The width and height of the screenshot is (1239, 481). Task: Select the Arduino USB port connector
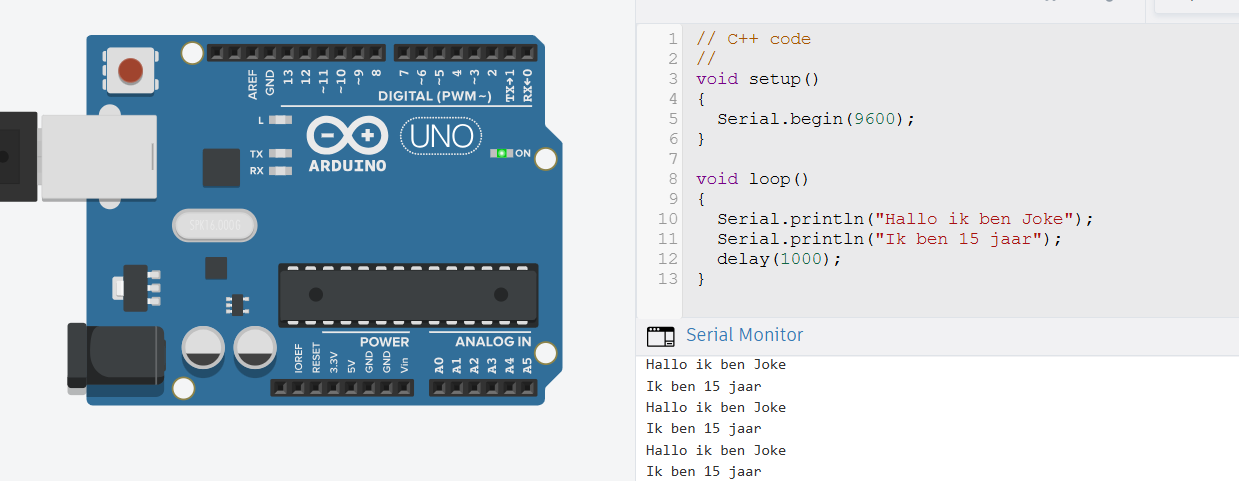pyautogui.click(x=98, y=157)
